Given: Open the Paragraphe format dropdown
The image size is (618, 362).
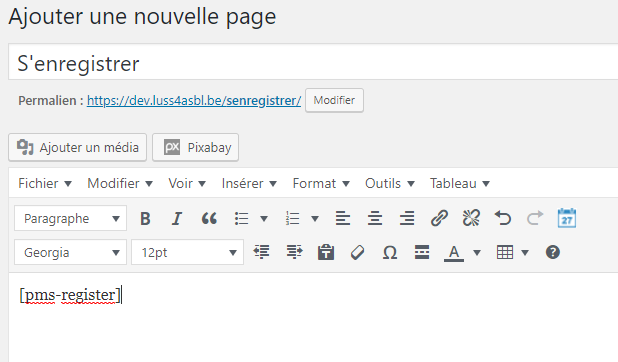Looking at the screenshot, I should [x=71, y=218].
